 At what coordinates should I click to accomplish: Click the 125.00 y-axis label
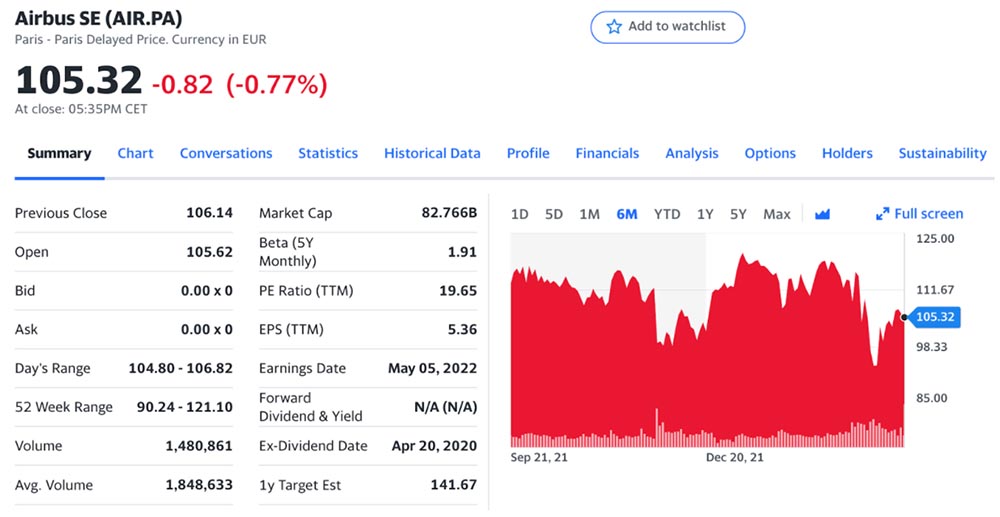935,239
